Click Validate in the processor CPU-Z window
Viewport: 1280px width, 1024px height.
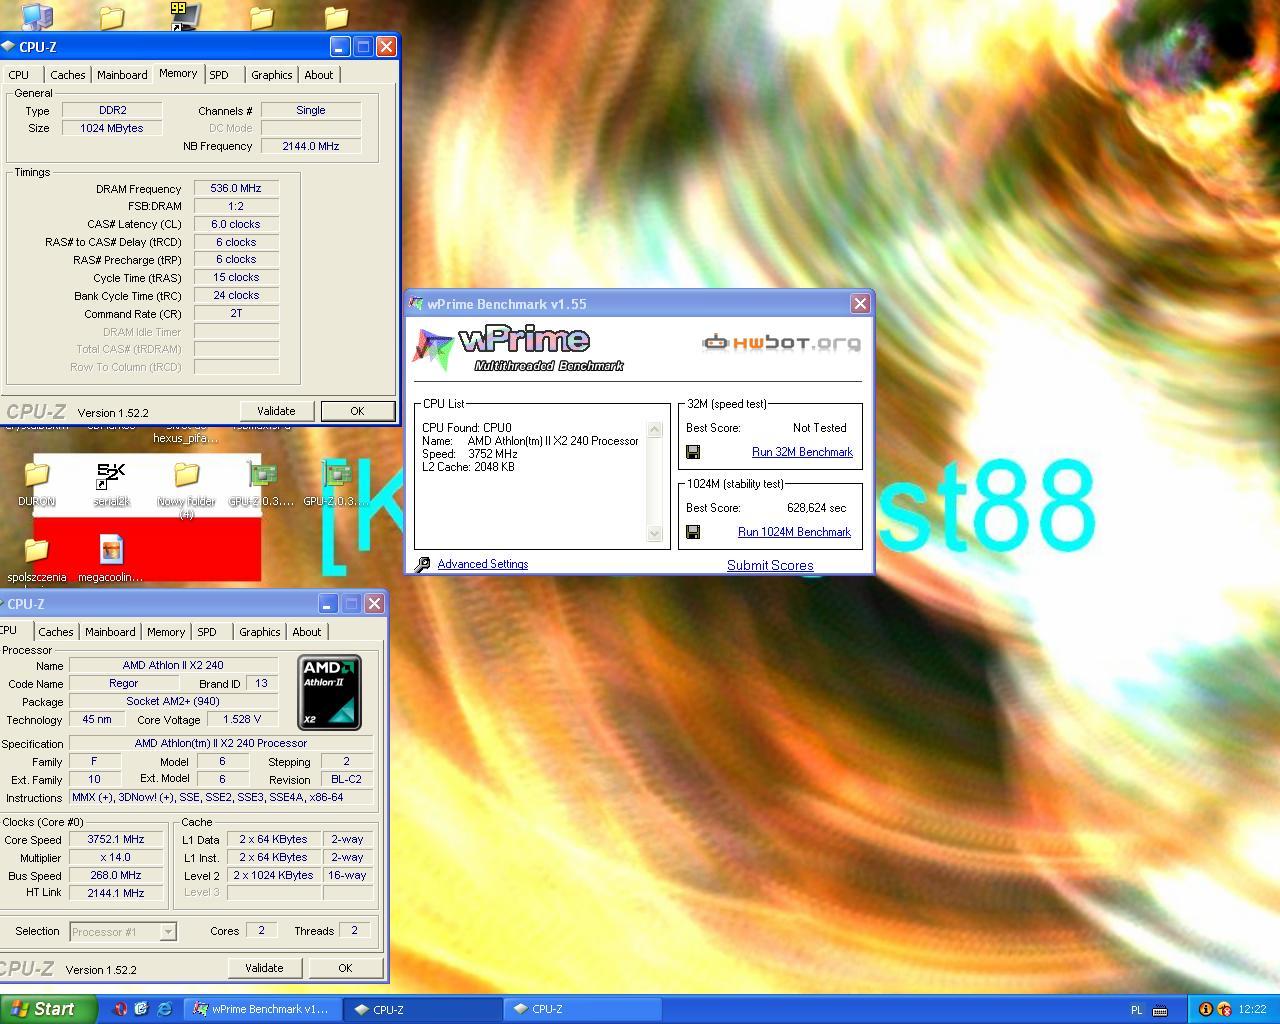[x=264, y=968]
